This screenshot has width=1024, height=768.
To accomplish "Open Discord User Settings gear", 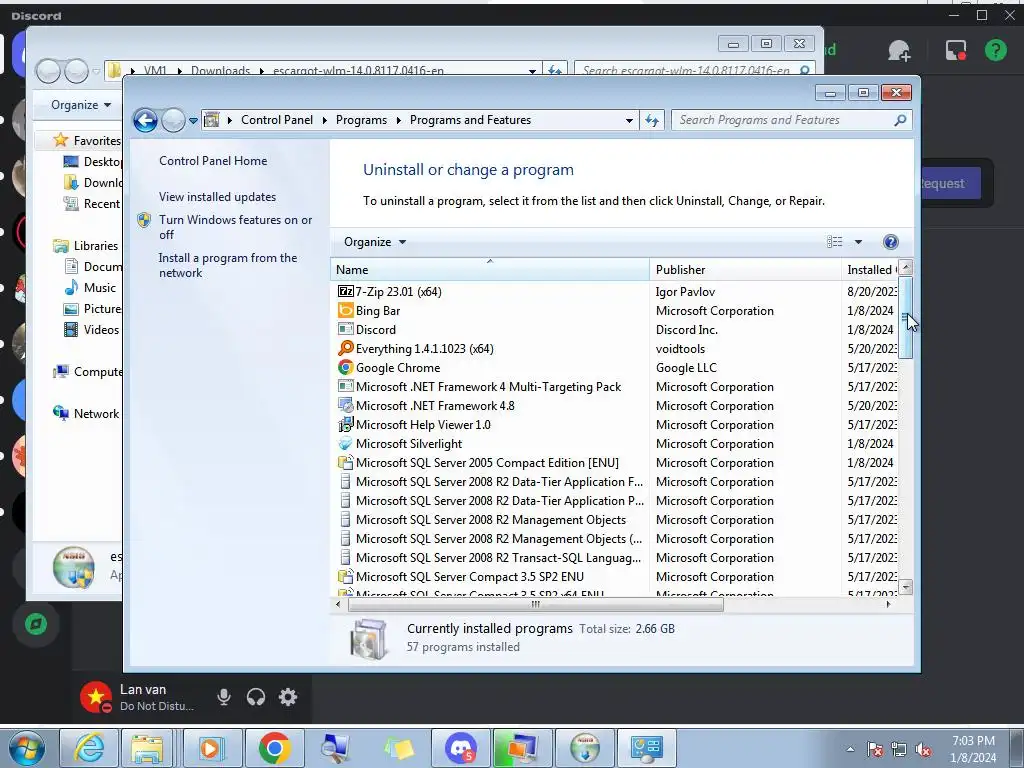I will (287, 697).
